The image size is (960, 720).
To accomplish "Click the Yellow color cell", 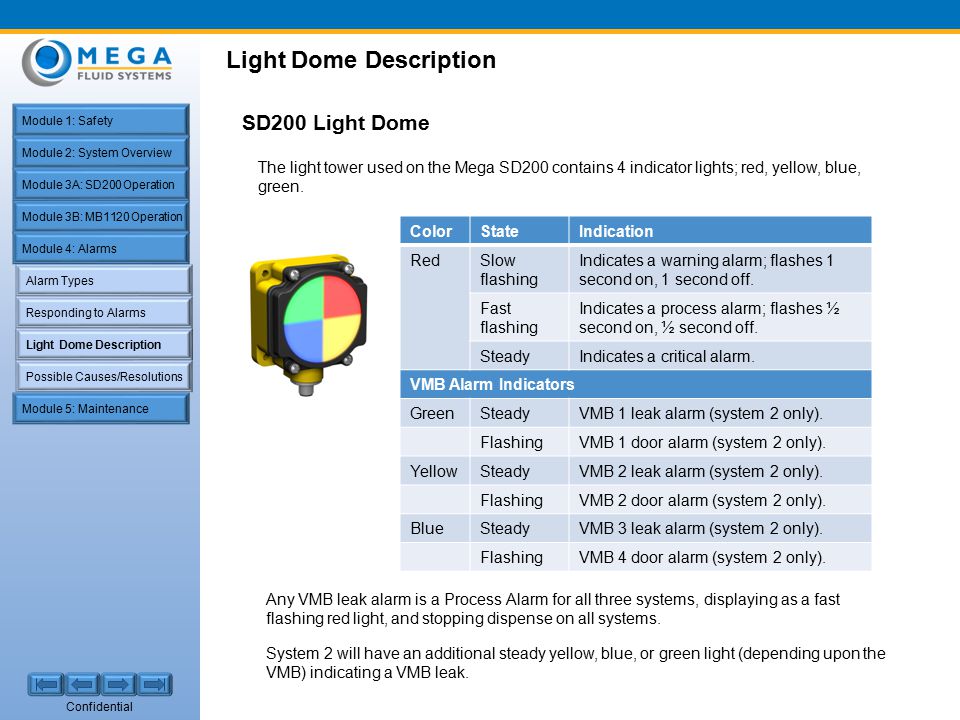I will [x=435, y=471].
